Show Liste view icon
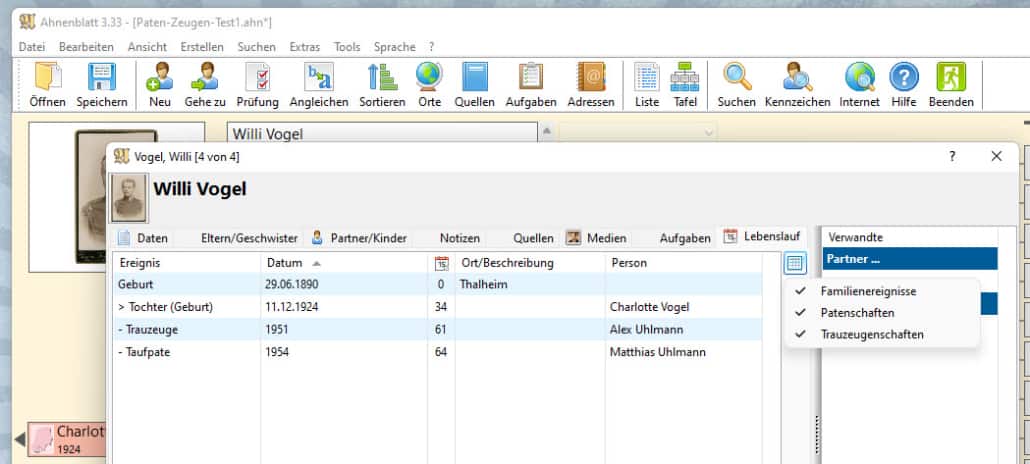The width and height of the screenshot is (1030, 464). point(647,77)
